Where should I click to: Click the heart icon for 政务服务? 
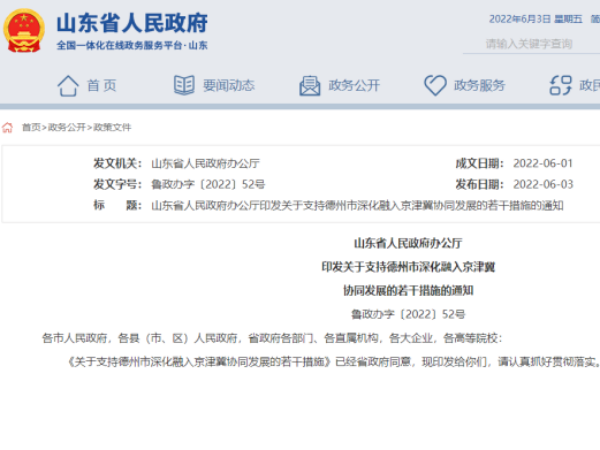pos(434,85)
